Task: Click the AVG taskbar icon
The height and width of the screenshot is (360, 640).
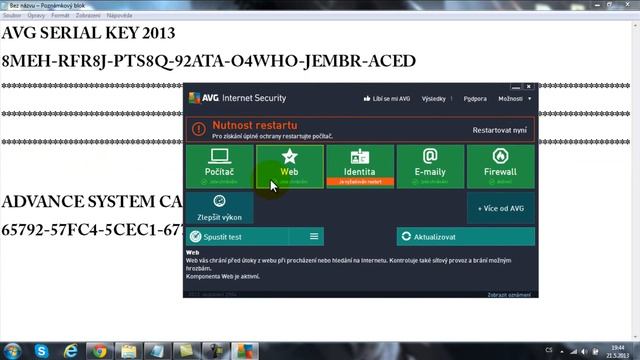Action: coord(244,351)
